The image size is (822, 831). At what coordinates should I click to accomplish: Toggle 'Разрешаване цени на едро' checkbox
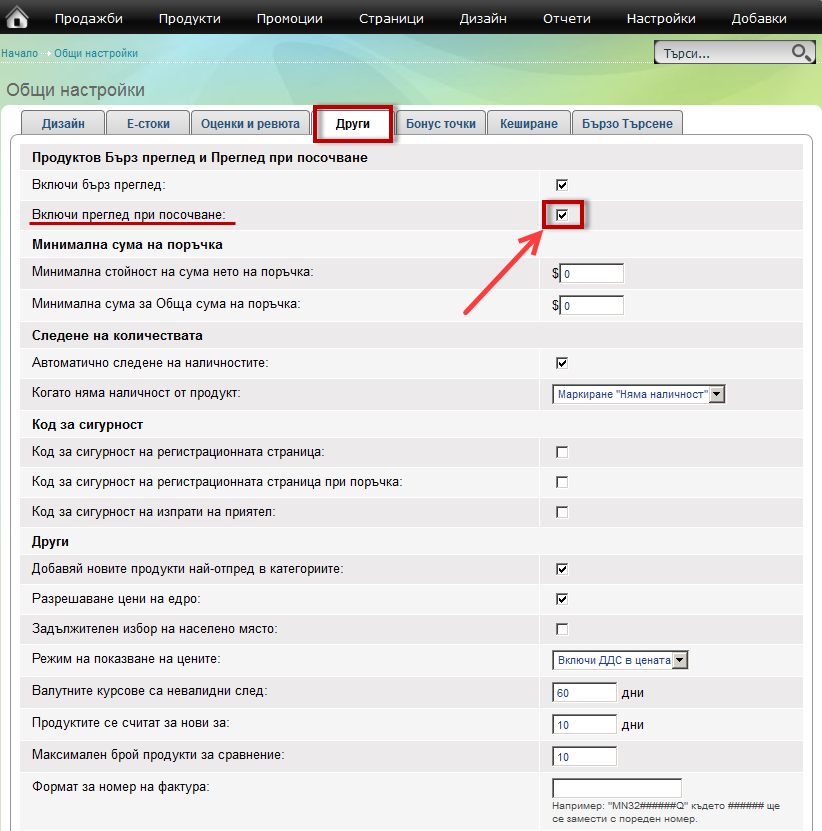562,599
